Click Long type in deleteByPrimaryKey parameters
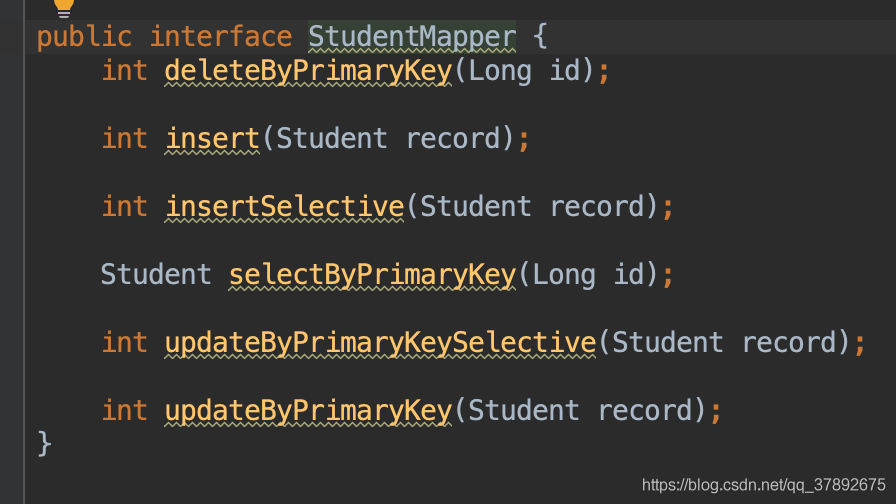The height and width of the screenshot is (504, 896). (x=500, y=71)
